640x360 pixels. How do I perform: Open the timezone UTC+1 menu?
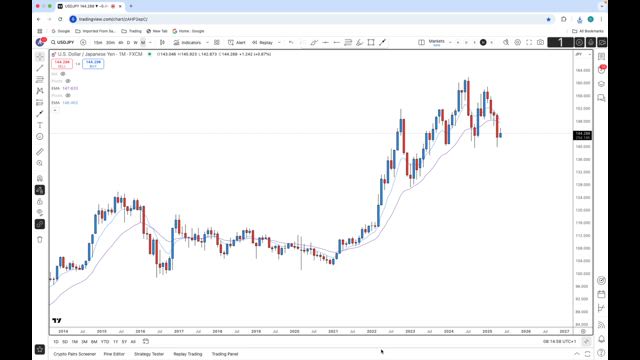[x=559, y=342]
